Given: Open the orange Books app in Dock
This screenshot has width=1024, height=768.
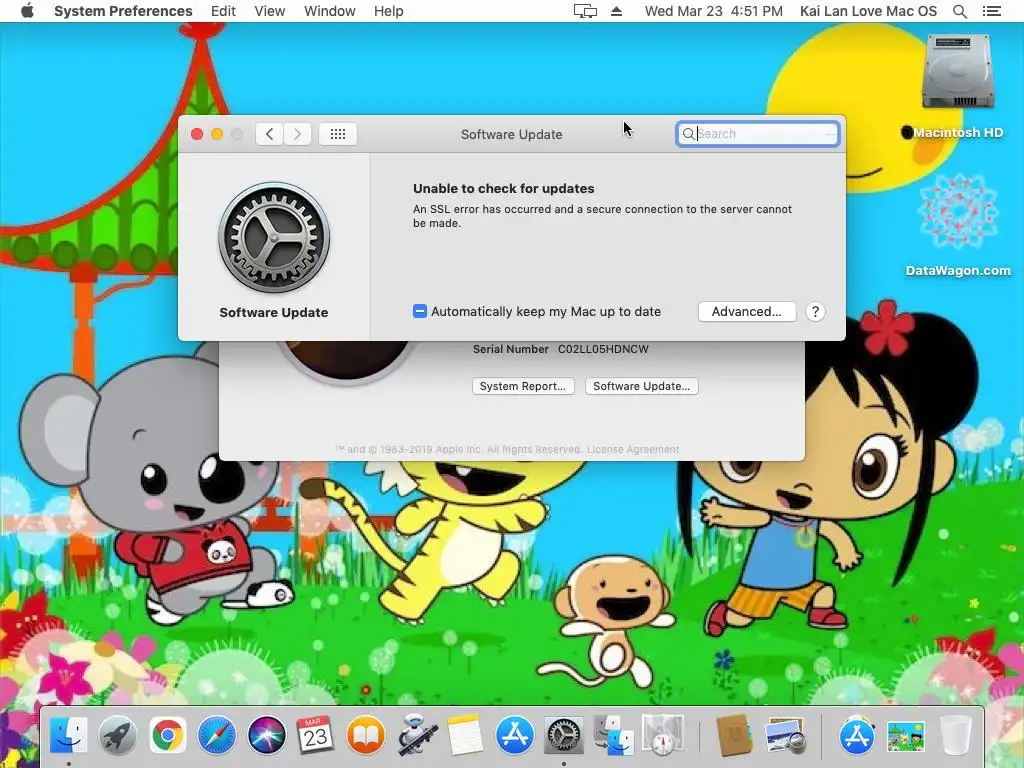Looking at the screenshot, I should click(366, 735).
